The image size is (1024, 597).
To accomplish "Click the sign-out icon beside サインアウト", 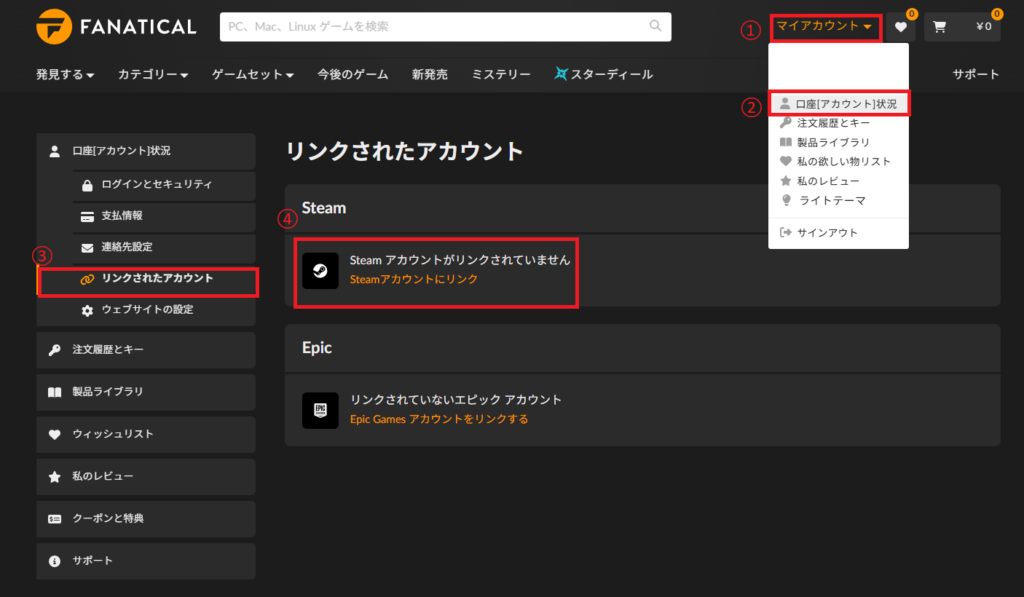I will click(x=786, y=233).
